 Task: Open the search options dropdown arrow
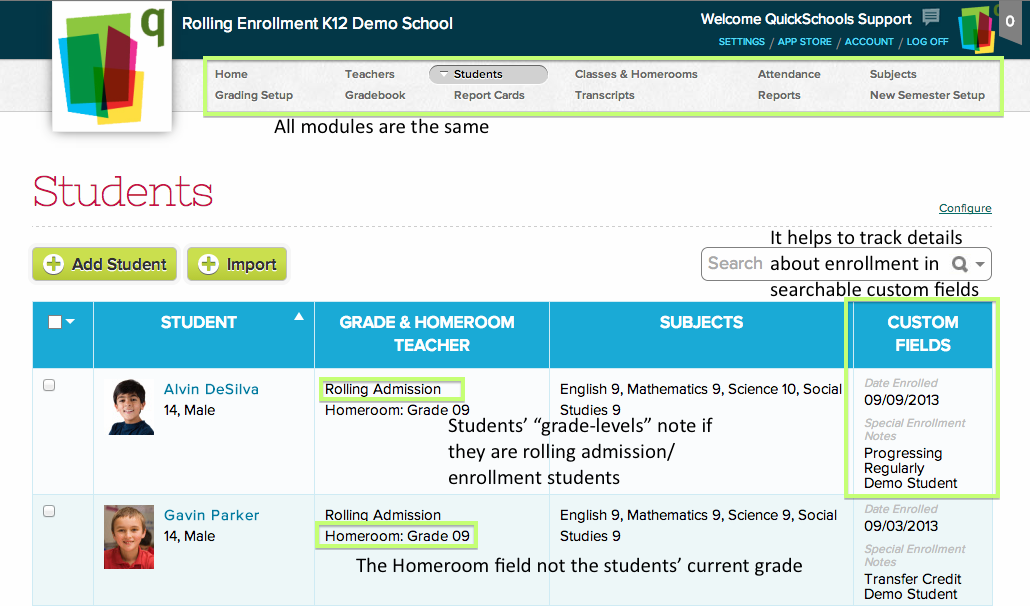click(x=980, y=265)
